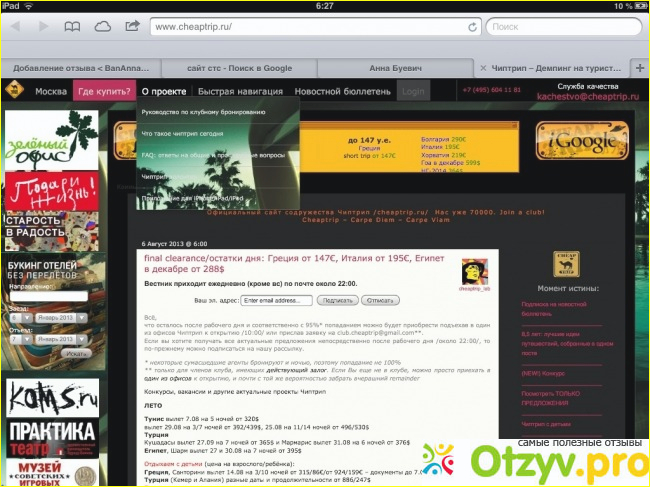
Task: Tap the Safari back arrow
Action: [15, 27]
